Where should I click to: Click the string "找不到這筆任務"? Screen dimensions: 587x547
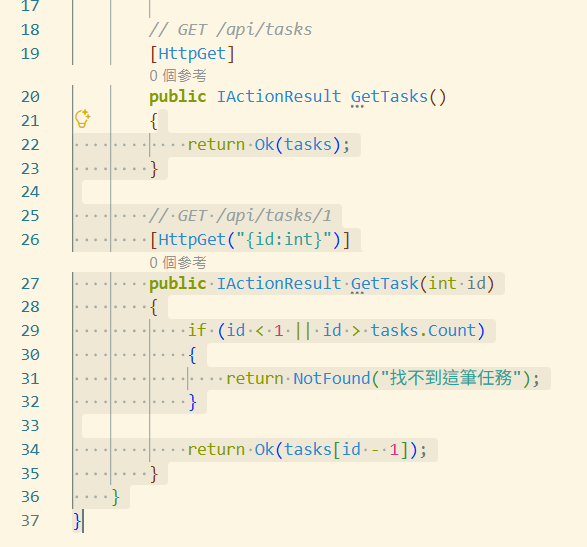(x=451, y=378)
